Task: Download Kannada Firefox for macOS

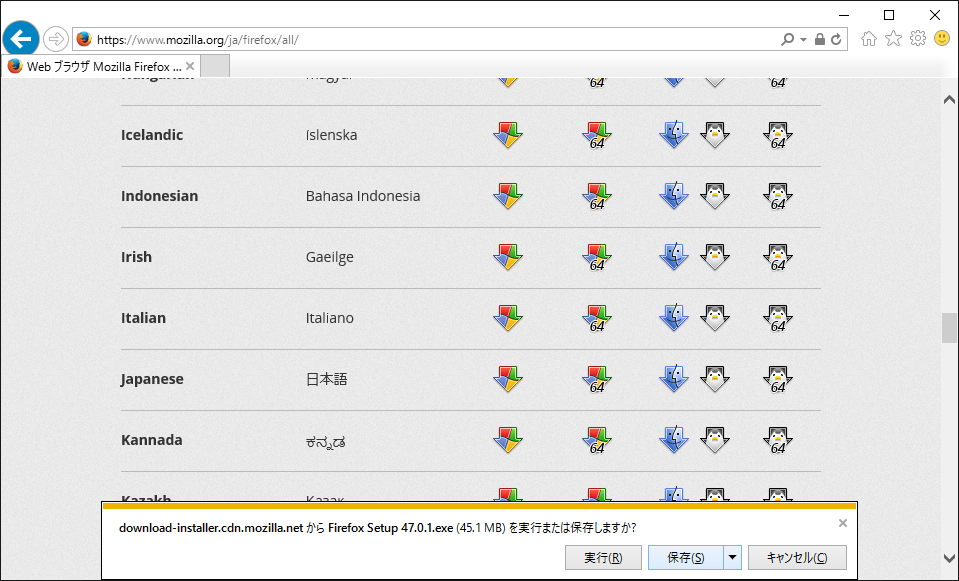Action: click(x=673, y=441)
